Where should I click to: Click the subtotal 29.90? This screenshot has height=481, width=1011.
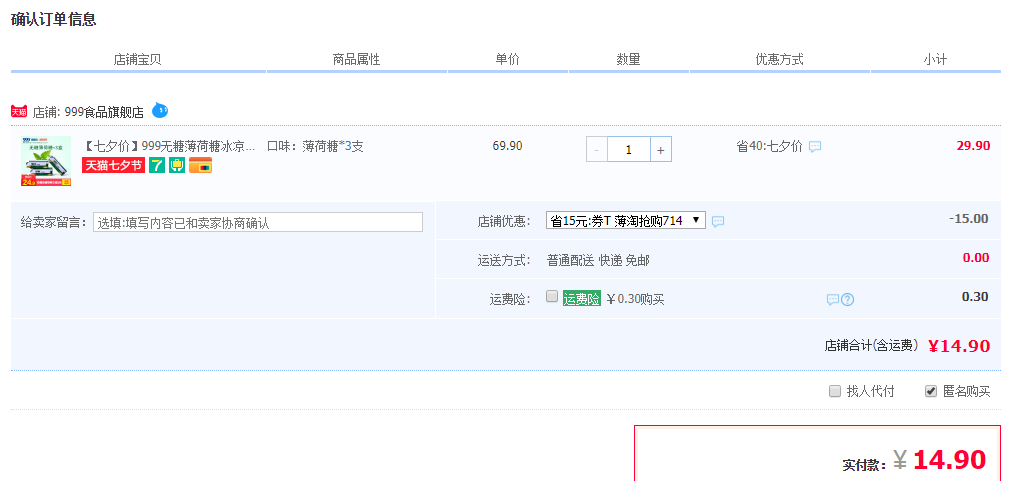pos(973,146)
